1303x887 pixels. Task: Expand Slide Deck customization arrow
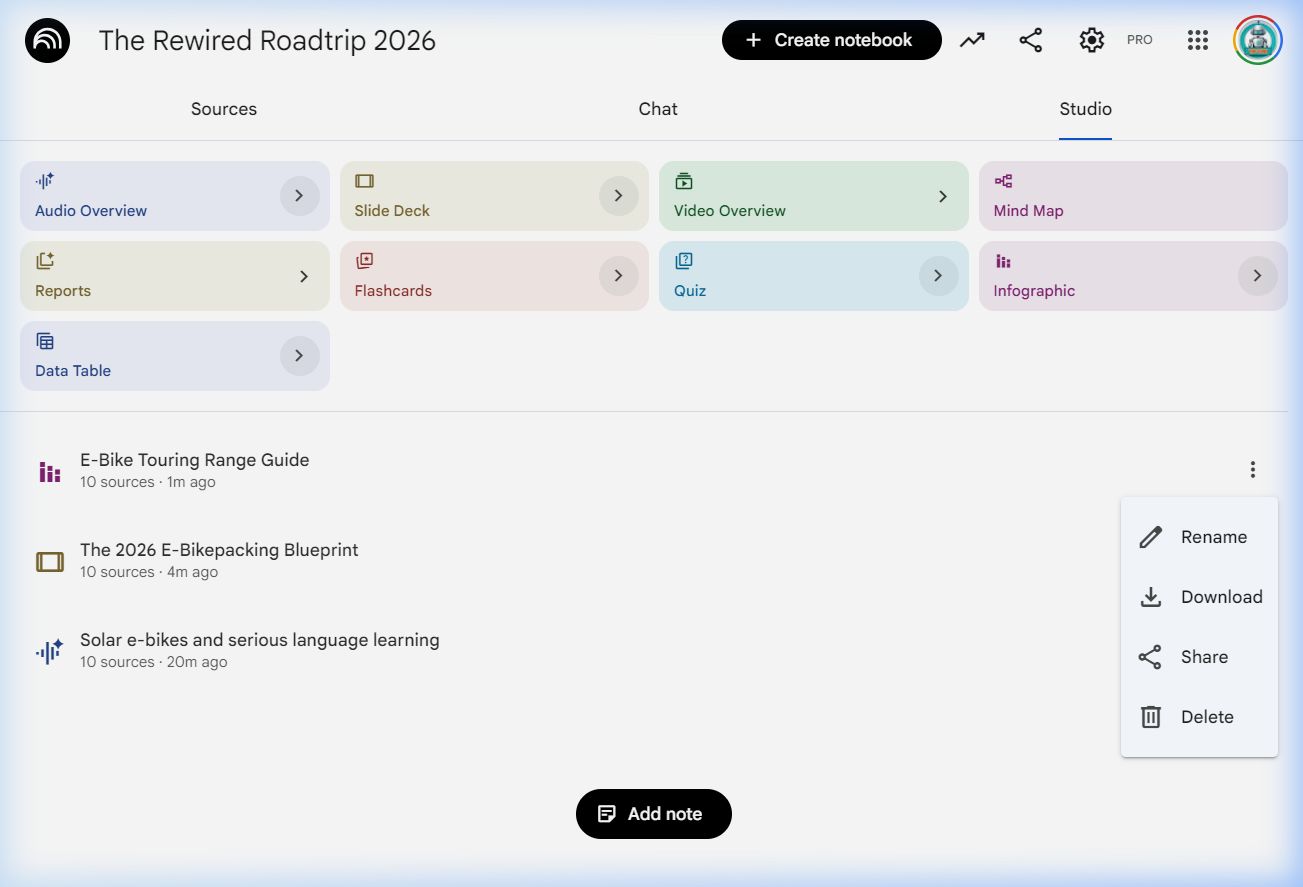(x=618, y=196)
